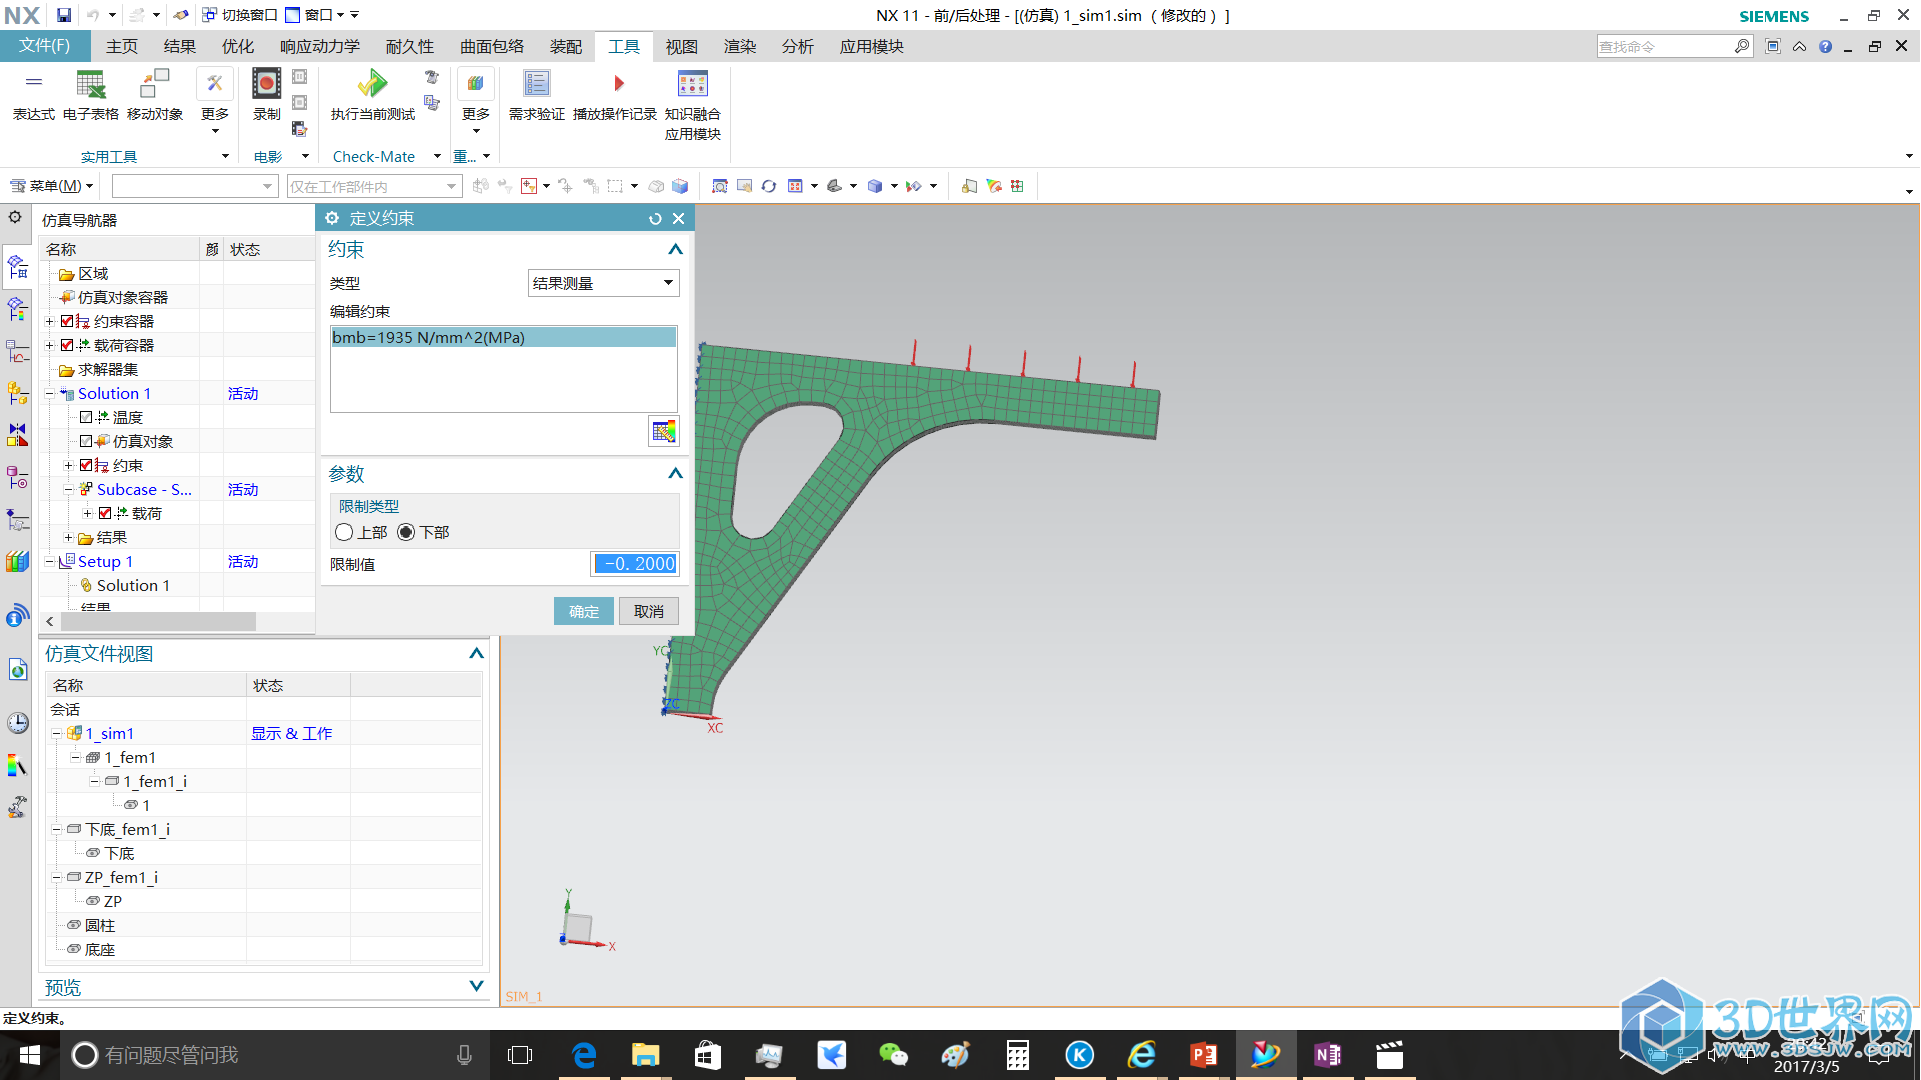Click the Windows Start button
The width and height of the screenshot is (1921, 1080).
point(29,1055)
